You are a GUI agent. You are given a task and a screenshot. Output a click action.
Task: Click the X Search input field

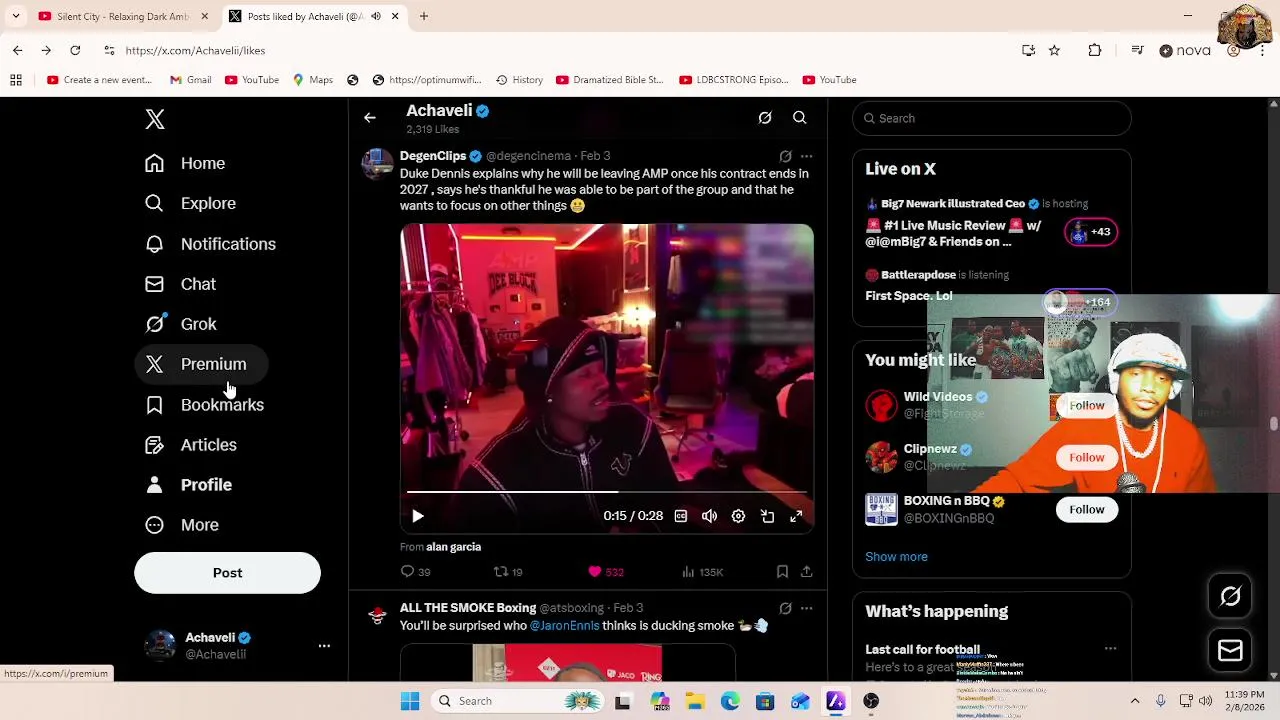point(992,118)
